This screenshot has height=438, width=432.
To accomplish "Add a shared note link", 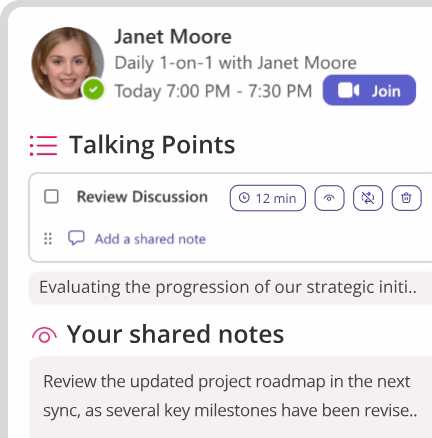I will [x=150, y=239].
